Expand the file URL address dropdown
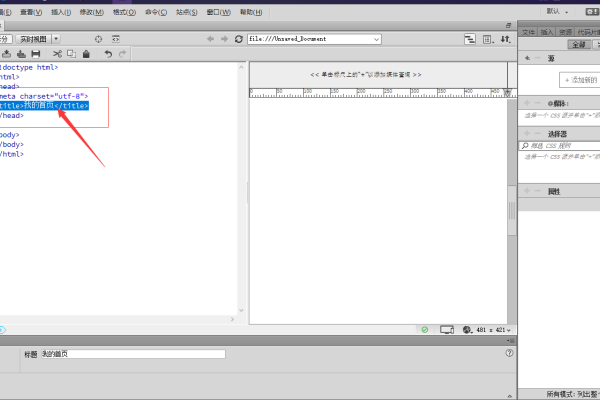The width and height of the screenshot is (600, 400). coord(376,39)
